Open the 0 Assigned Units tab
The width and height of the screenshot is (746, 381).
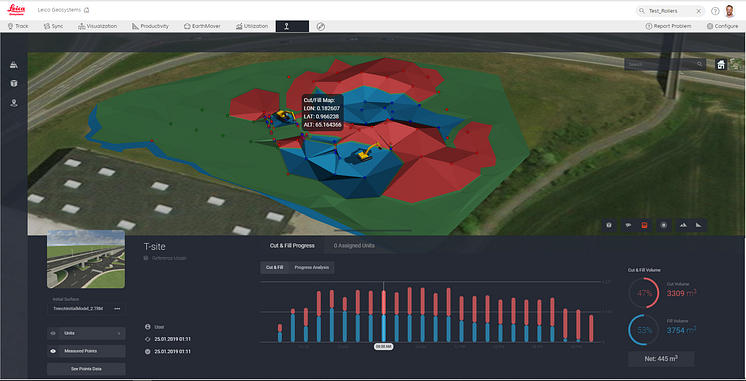[x=354, y=245]
